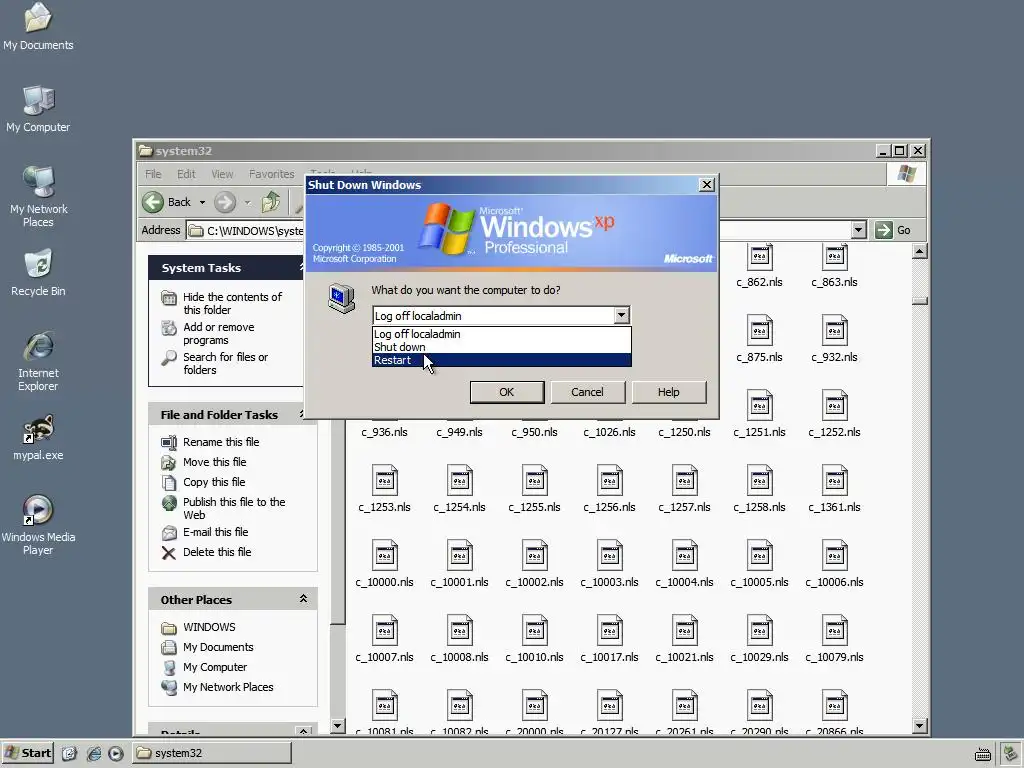Select Internet Explorer desktop icon
The height and width of the screenshot is (768, 1024).
pos(38,361)
